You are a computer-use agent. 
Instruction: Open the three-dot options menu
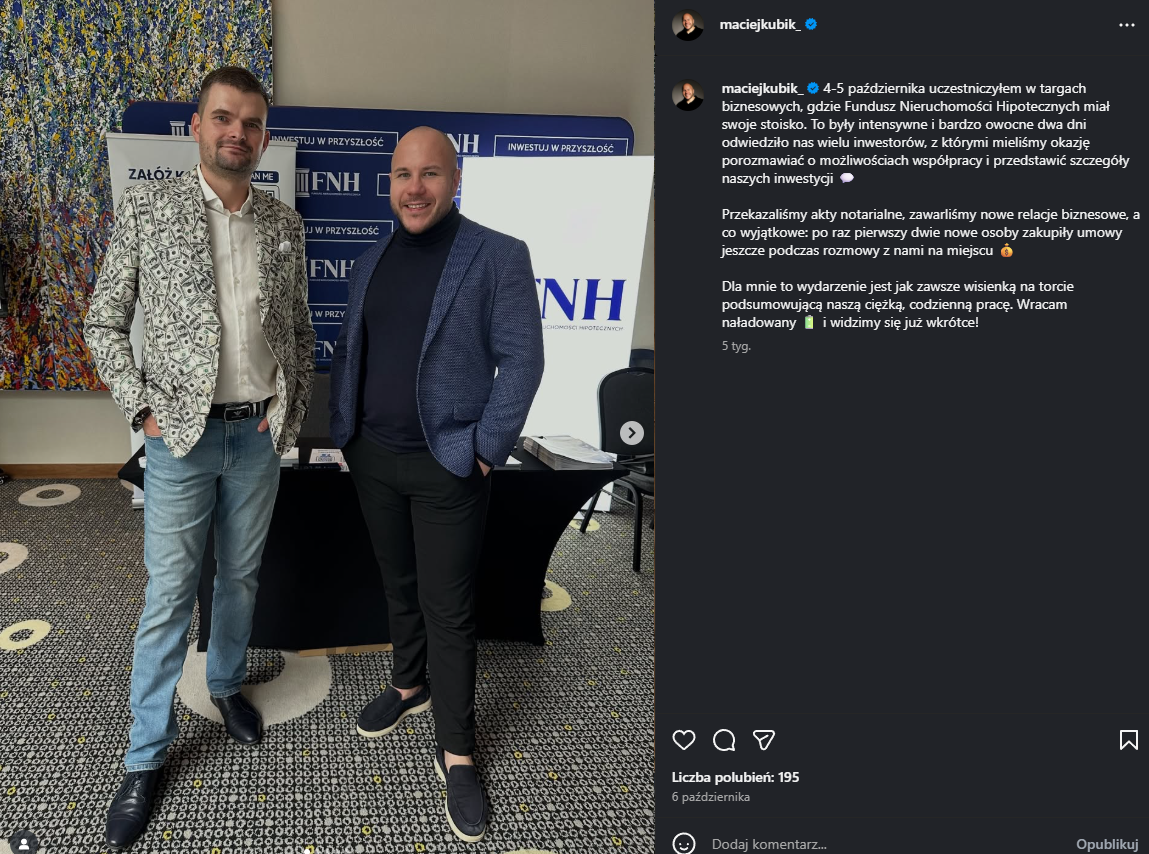tap(1126, 25)
